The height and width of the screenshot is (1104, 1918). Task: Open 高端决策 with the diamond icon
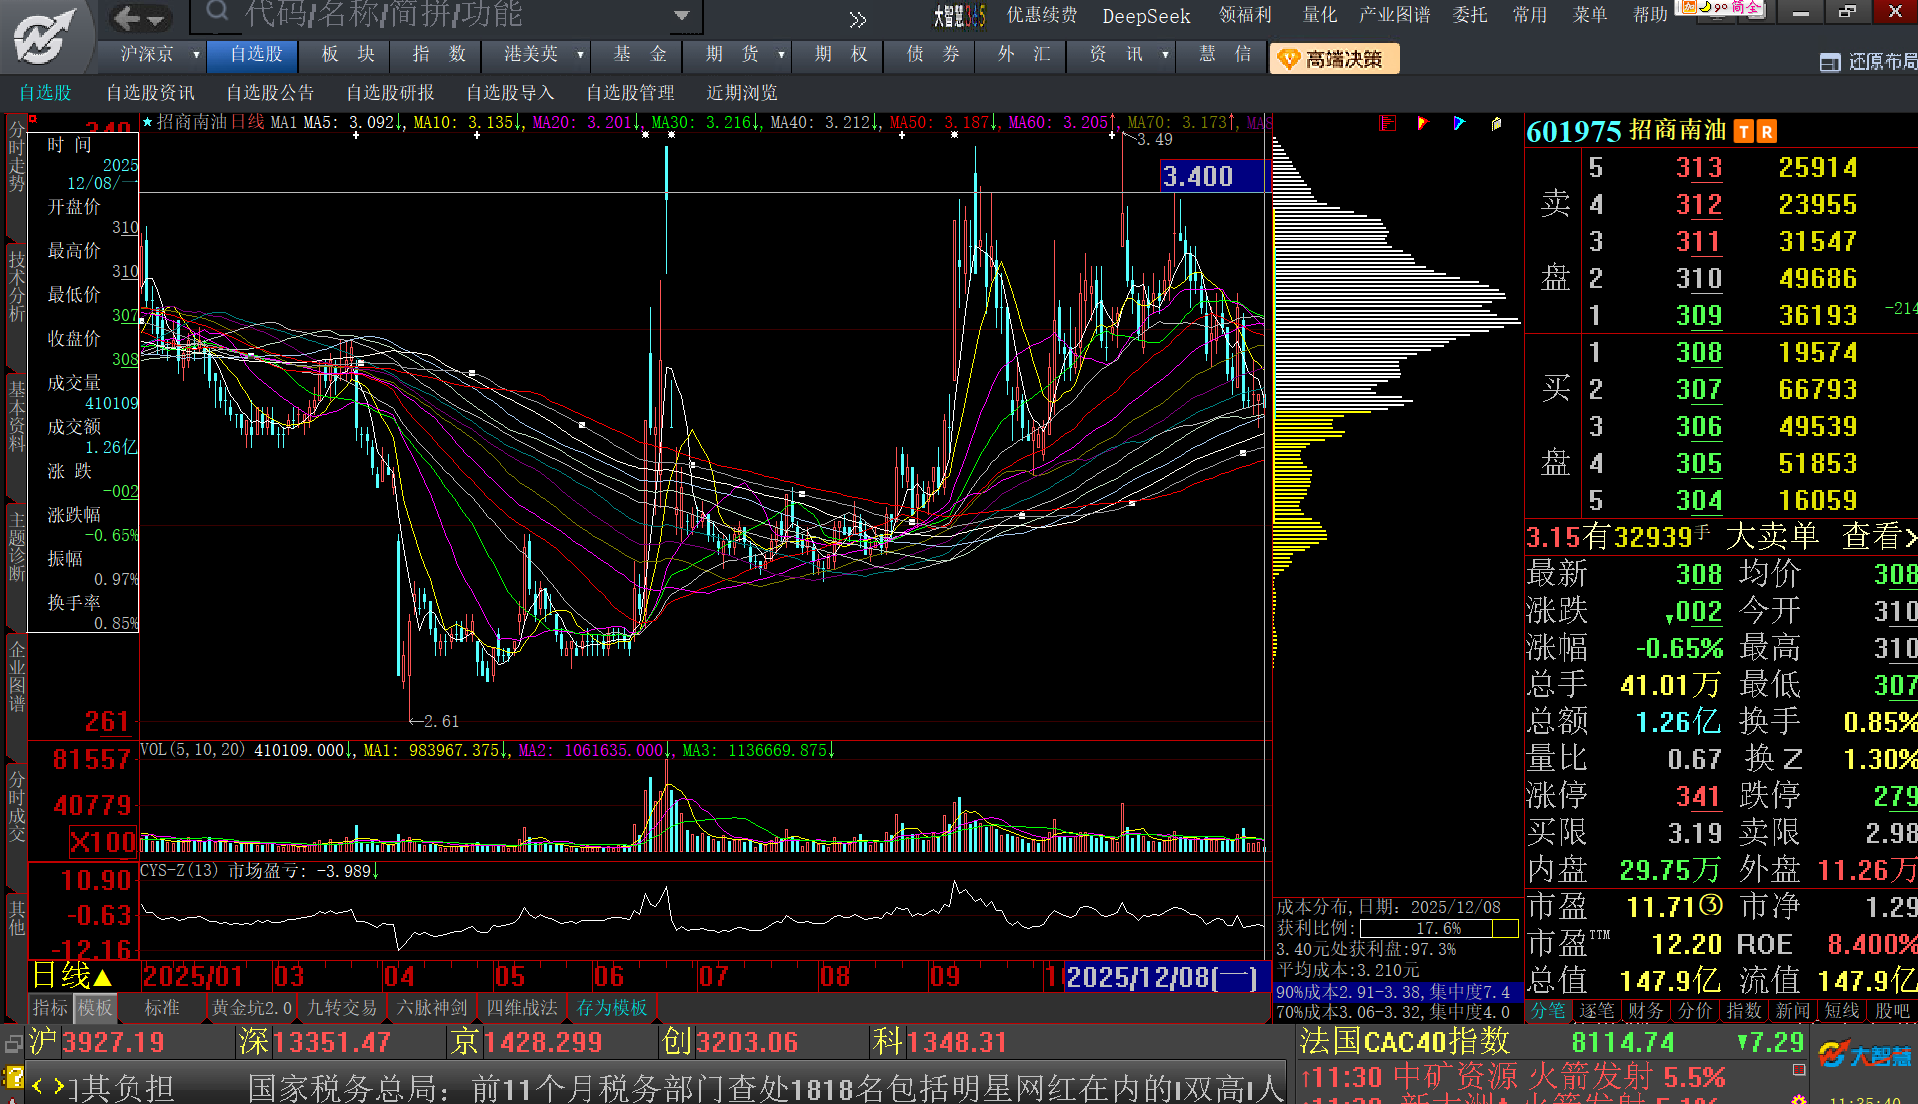click(x=1334, y=59)
